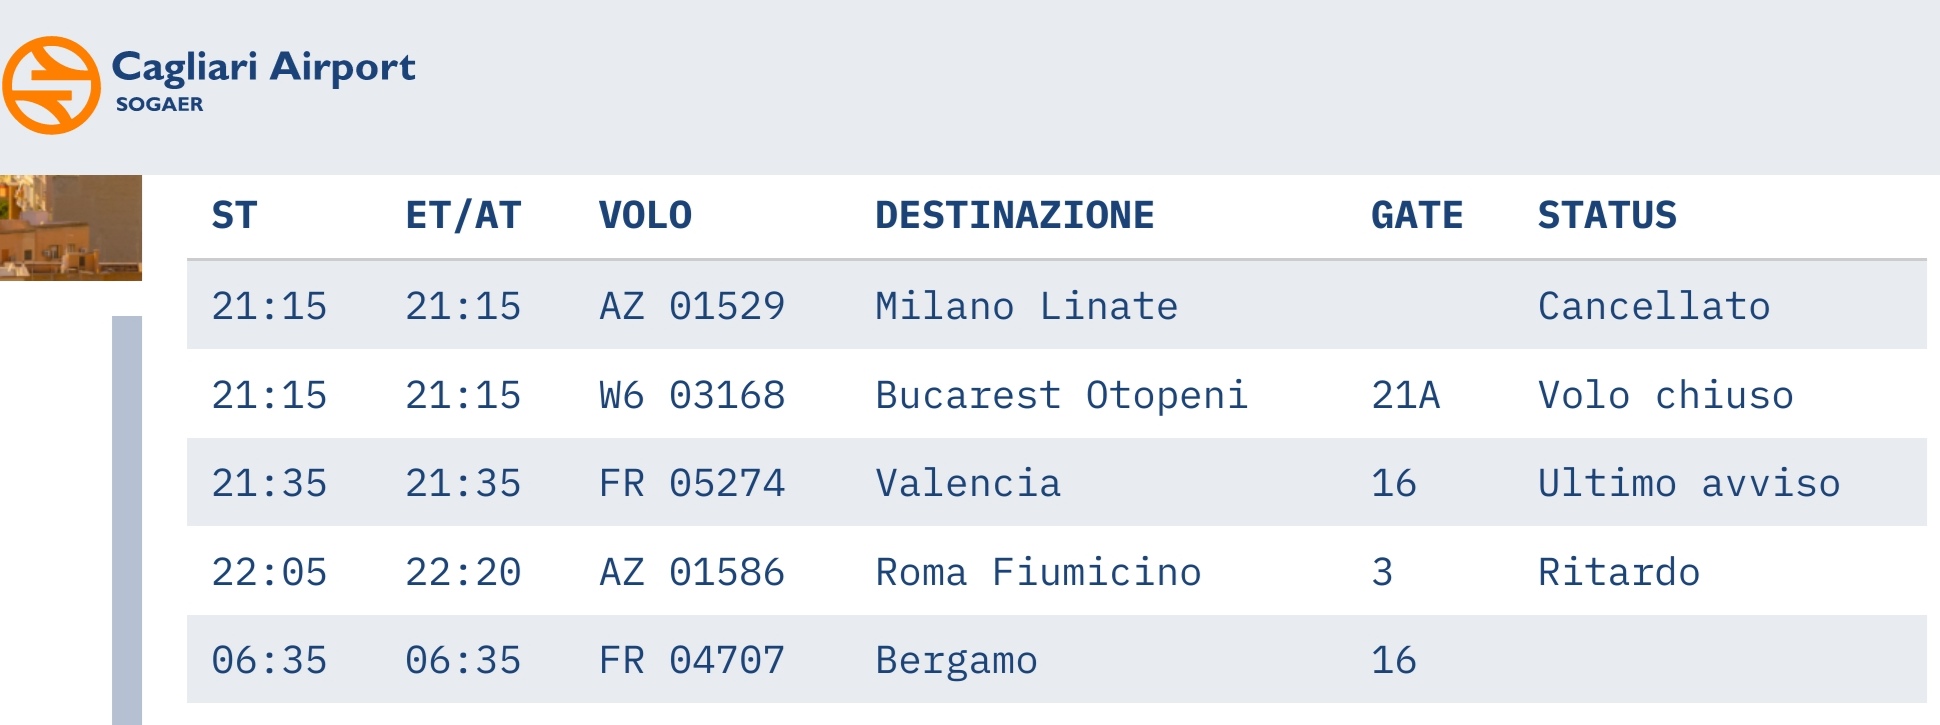This screenshot has height=725, width=1940.
Task: Select flight FR 05274 number
Action: click(692, 484)
